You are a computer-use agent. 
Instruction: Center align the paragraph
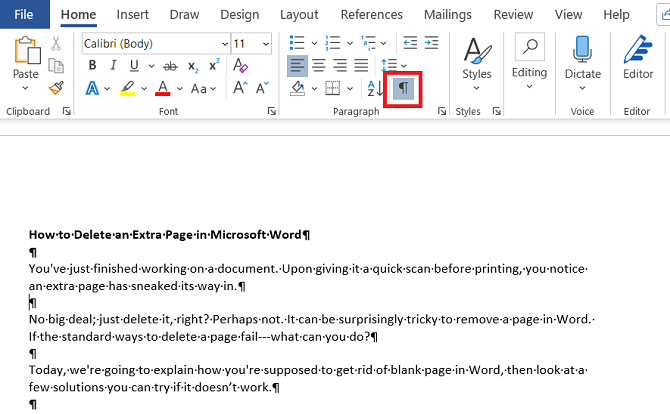coord(320,66)
